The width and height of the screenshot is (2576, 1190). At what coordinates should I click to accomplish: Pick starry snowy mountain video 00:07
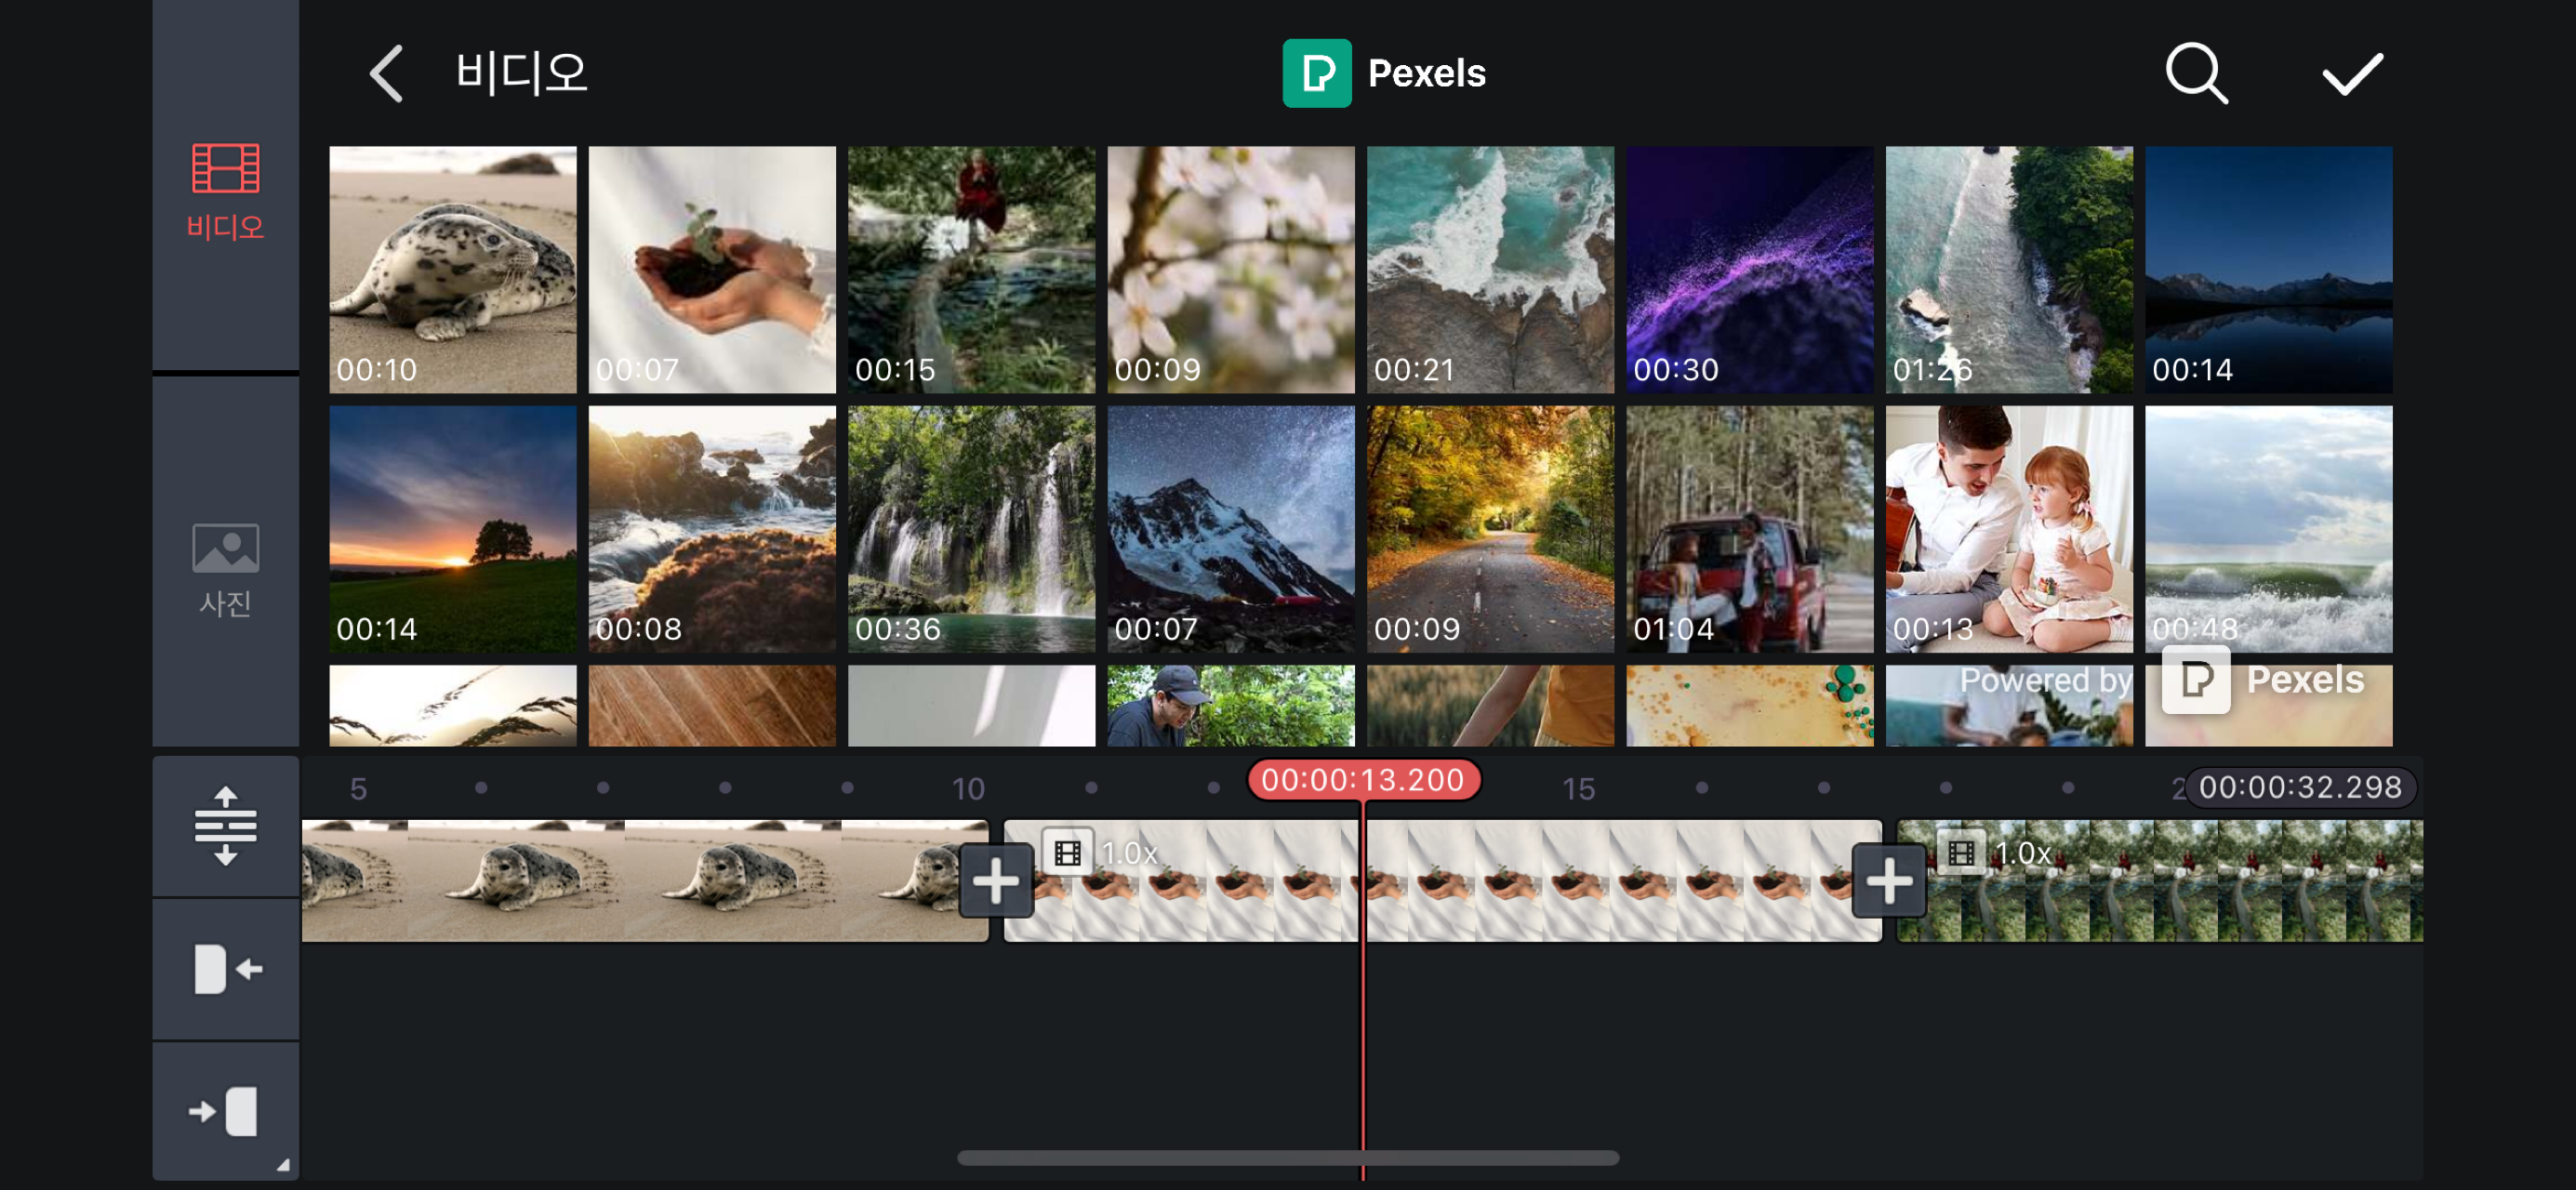pyautogui.click(x=1231, y=529)
